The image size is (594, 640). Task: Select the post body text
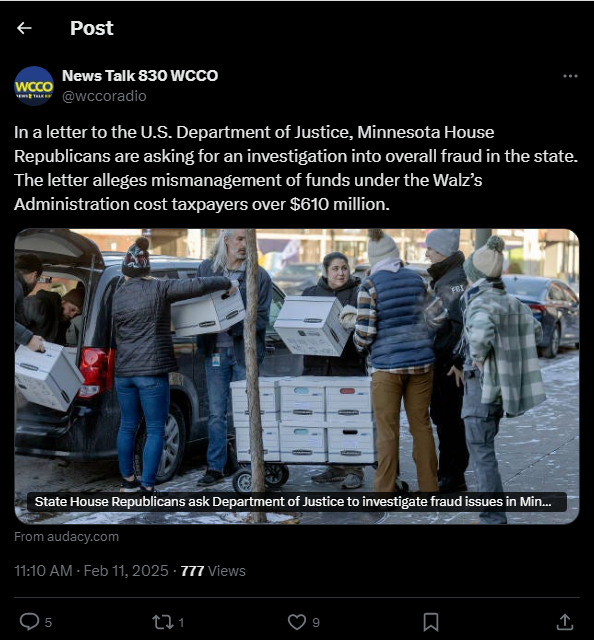tap(296, 168)
